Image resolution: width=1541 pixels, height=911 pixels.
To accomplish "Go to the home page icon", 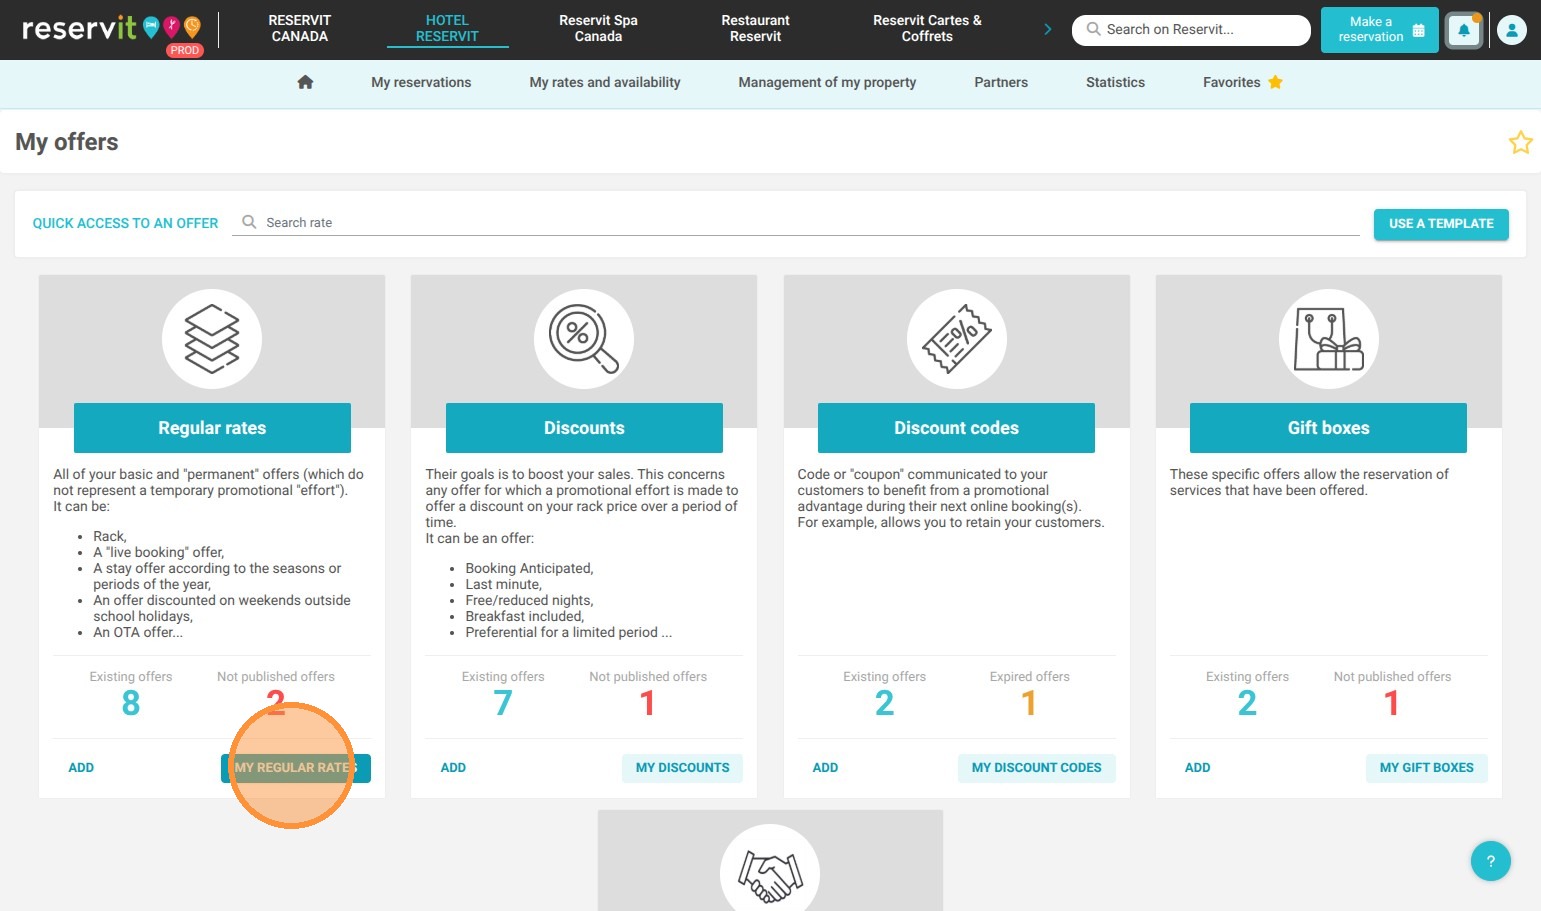I will [306, 82].
